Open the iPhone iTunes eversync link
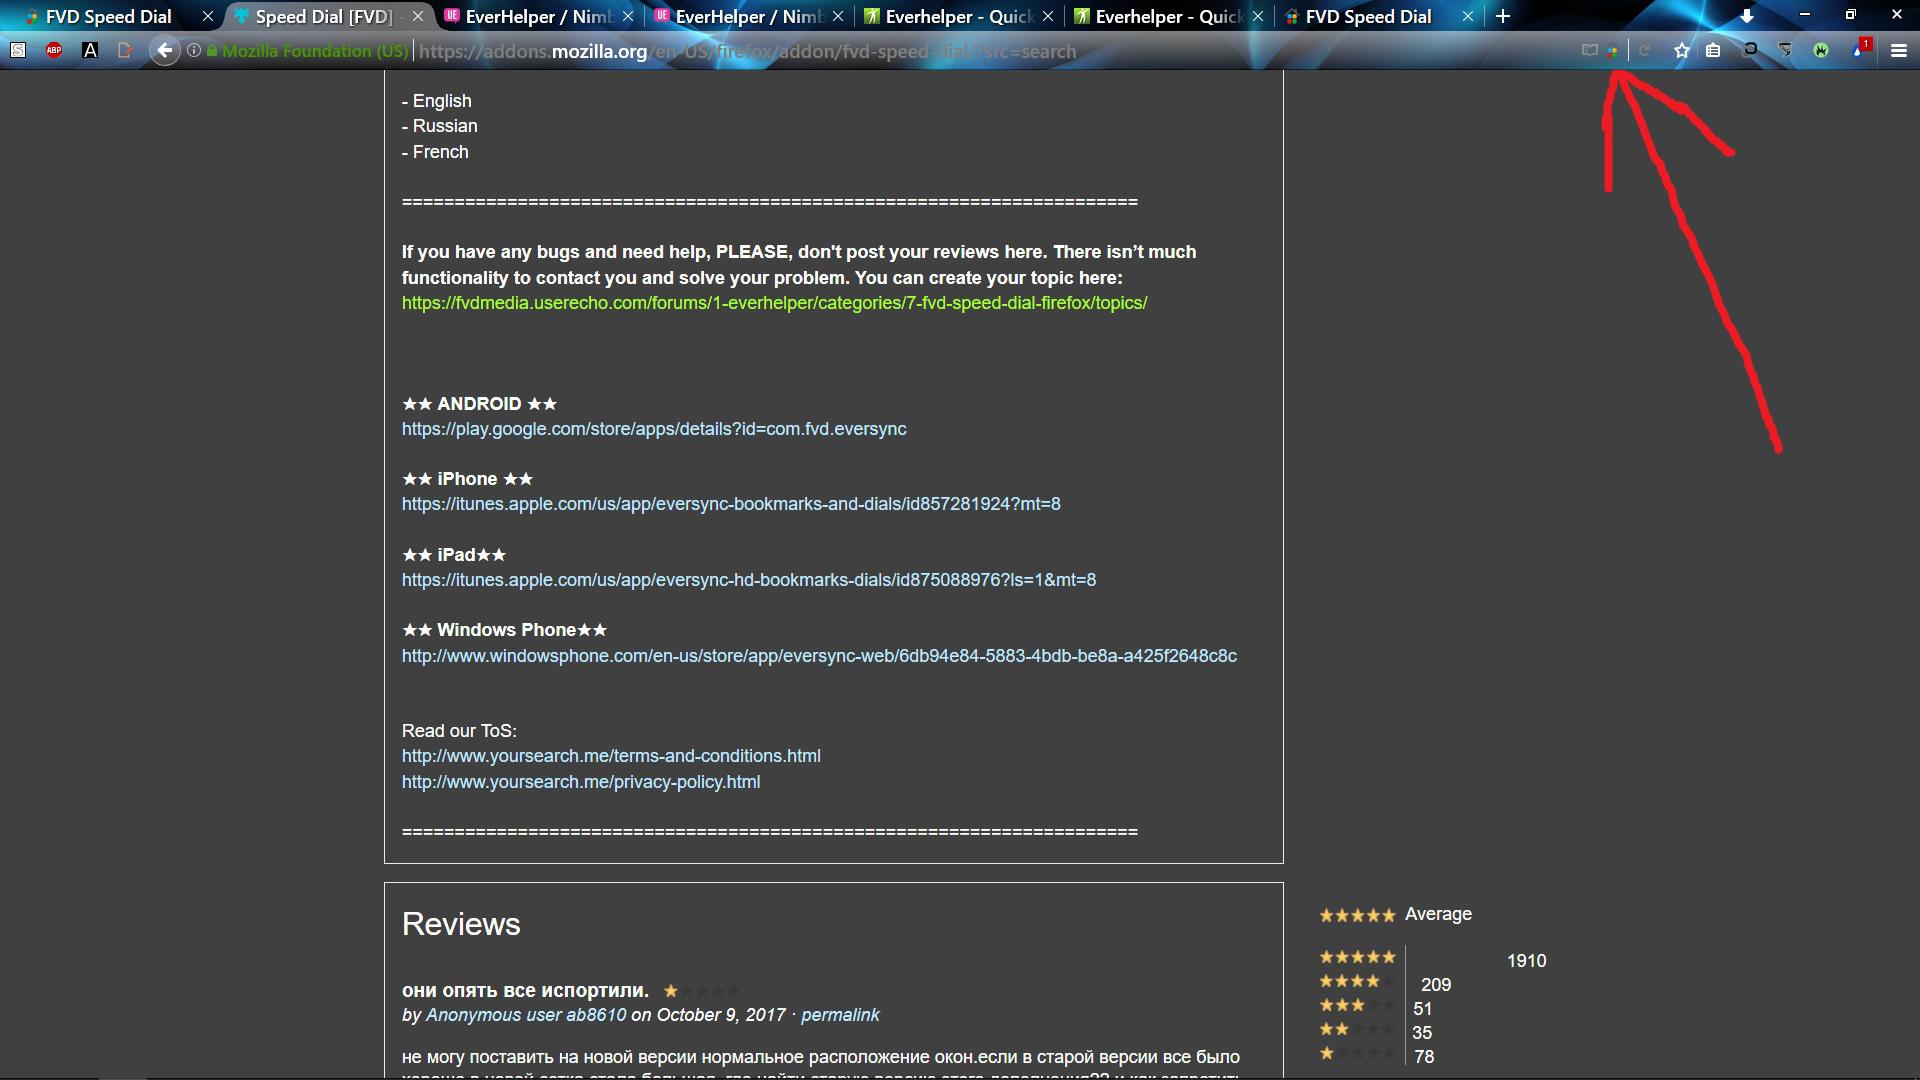The height and width of the screenshot is (1080, 1920). click(x=731, y=504)
